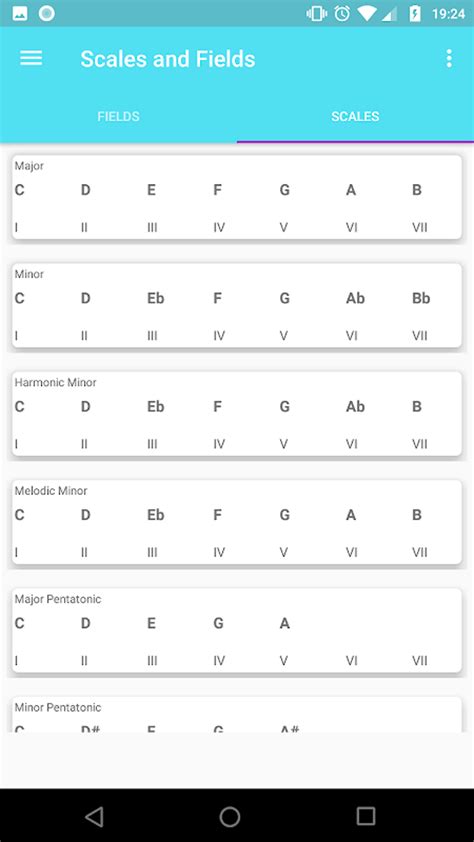
Task: Tap note Ab in Harmonic Minor scale
Action: click(x=355, y=407)
